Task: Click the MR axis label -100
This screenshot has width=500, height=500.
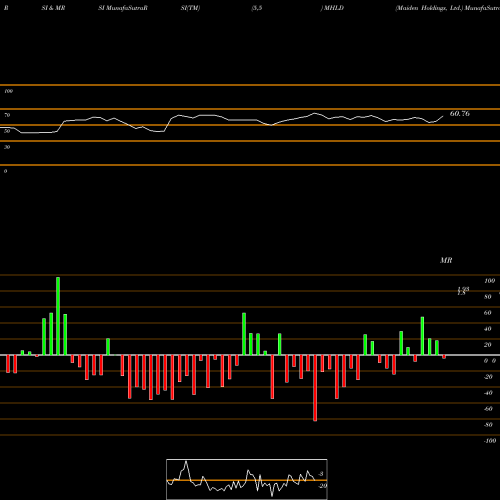Action: (490, 441)
